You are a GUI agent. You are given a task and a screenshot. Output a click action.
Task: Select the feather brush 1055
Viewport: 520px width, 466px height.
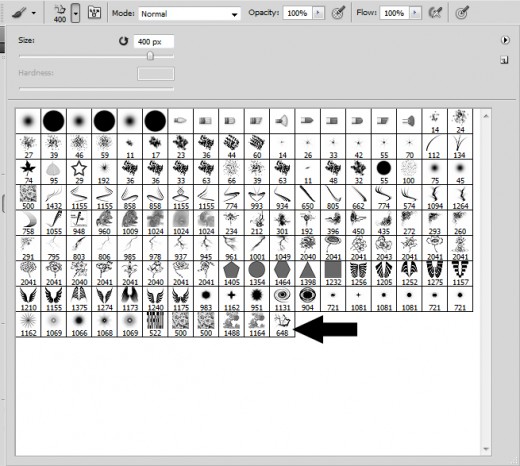(x=54, y=223)
